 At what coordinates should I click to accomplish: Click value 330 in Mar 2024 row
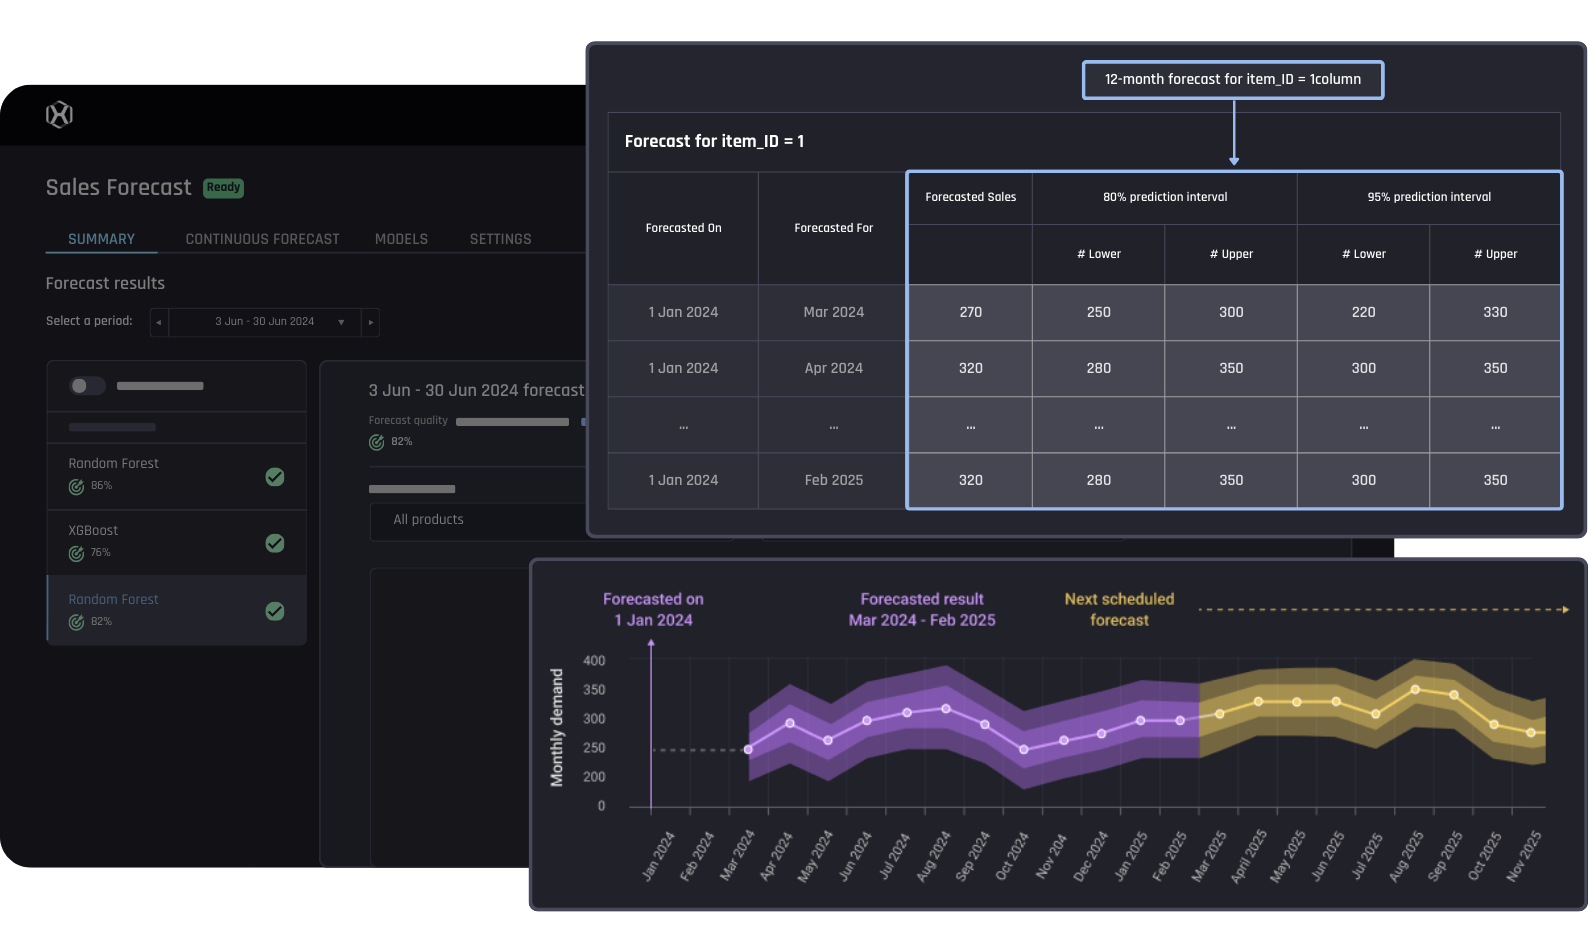1495,312
